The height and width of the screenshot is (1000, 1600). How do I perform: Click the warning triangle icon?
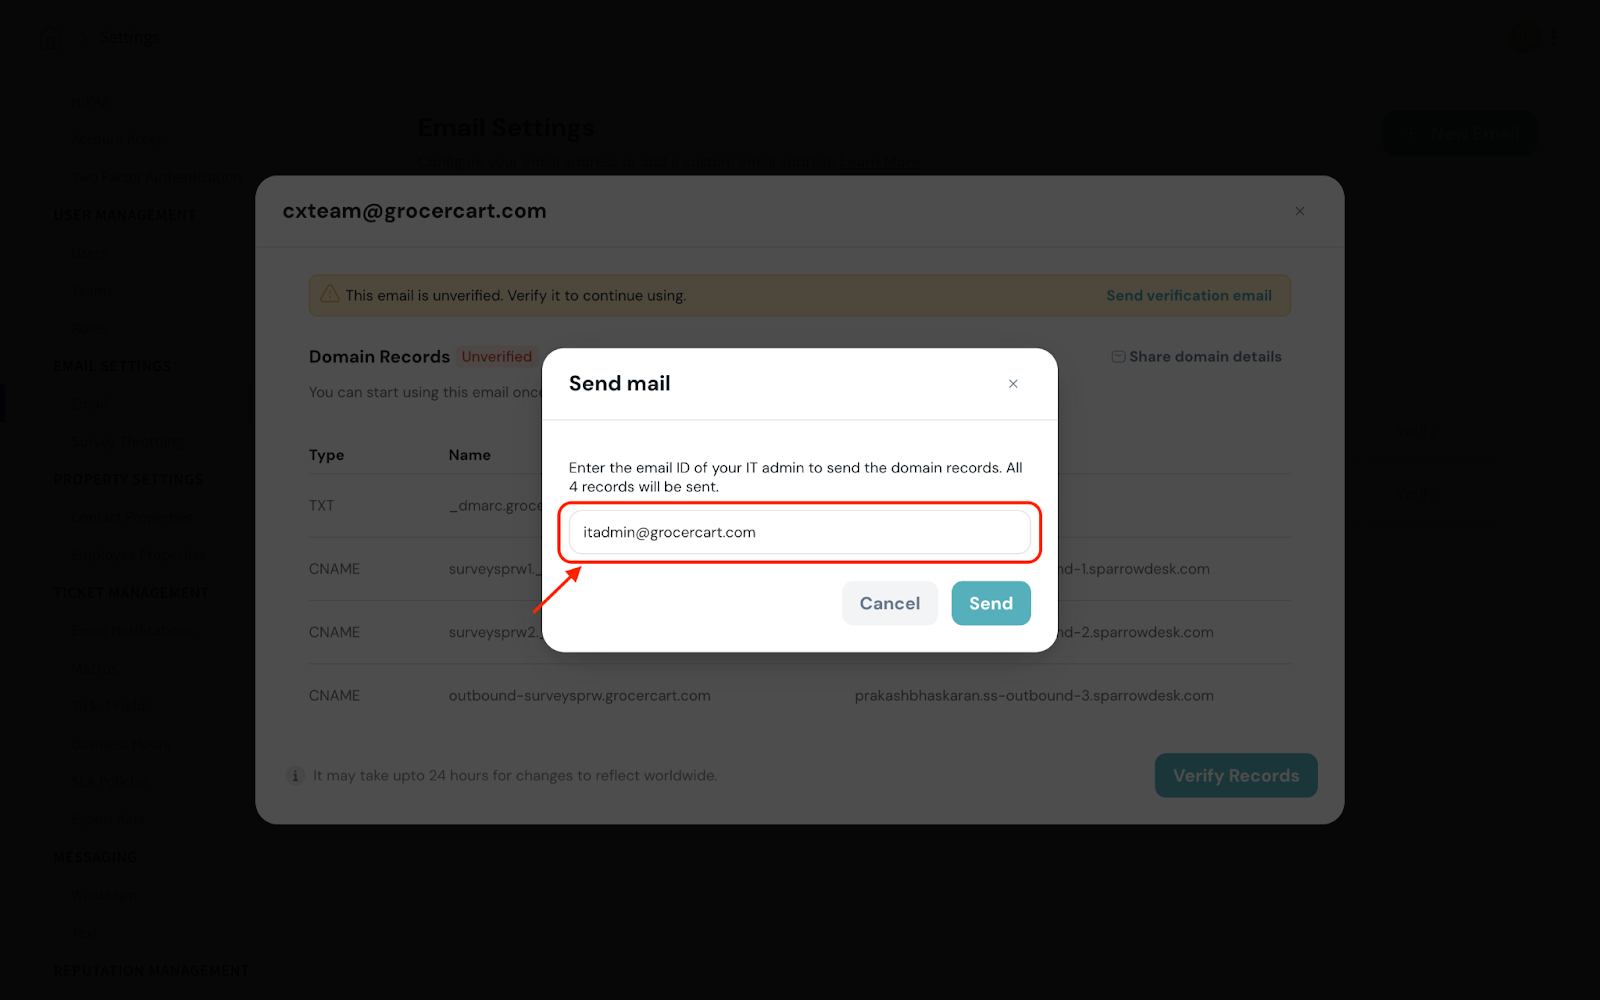click(329, 295)
